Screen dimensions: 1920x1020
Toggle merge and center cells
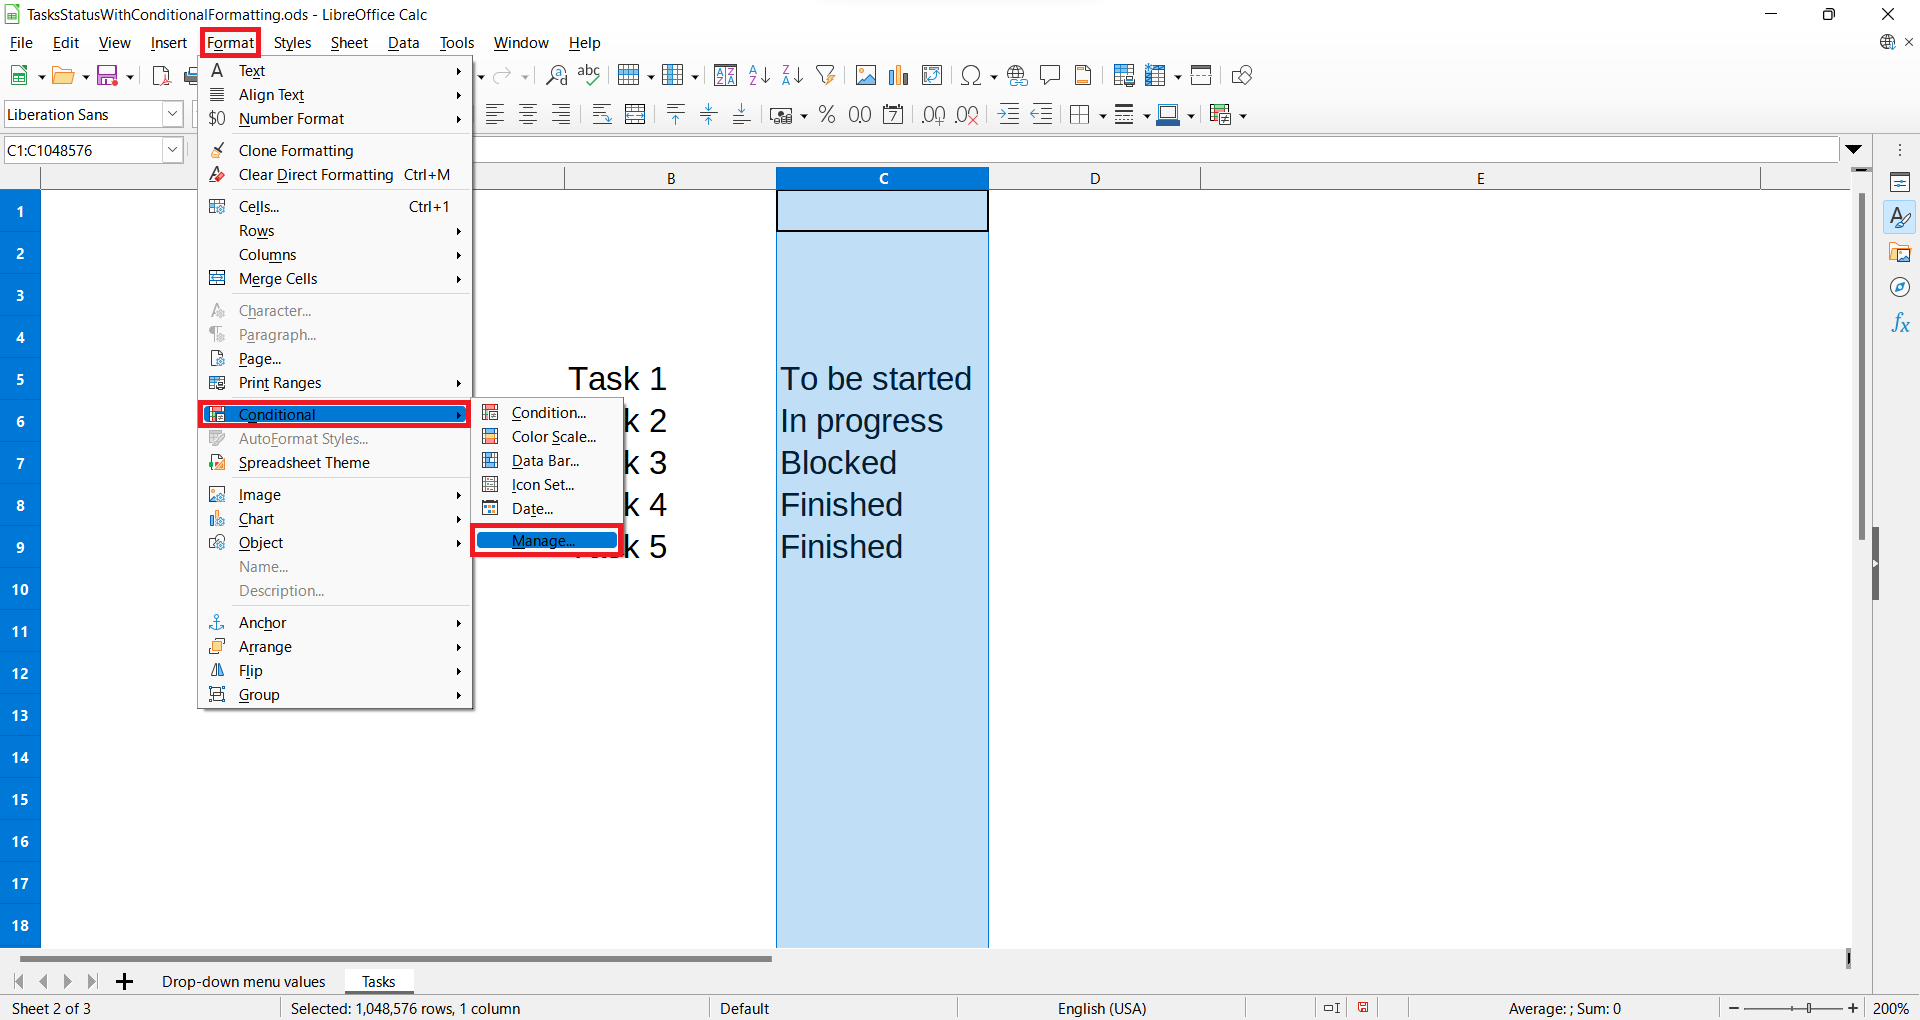pyautogui.click(x=634, y=114)
